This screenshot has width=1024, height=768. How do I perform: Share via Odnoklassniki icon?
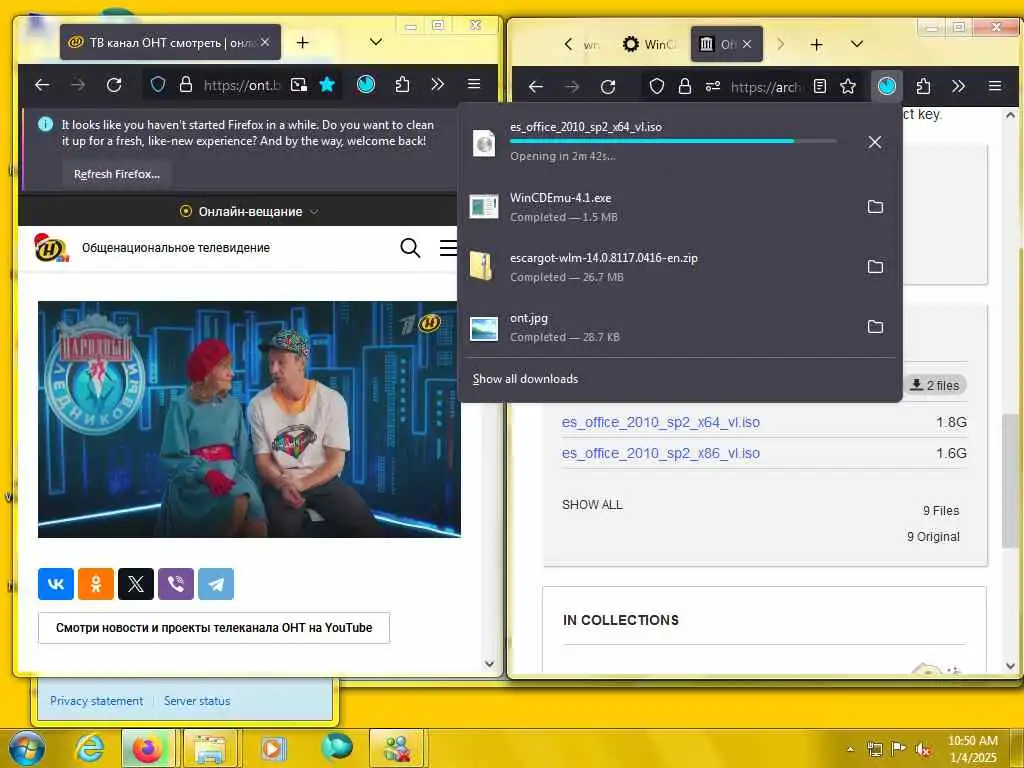coord(96,584)
